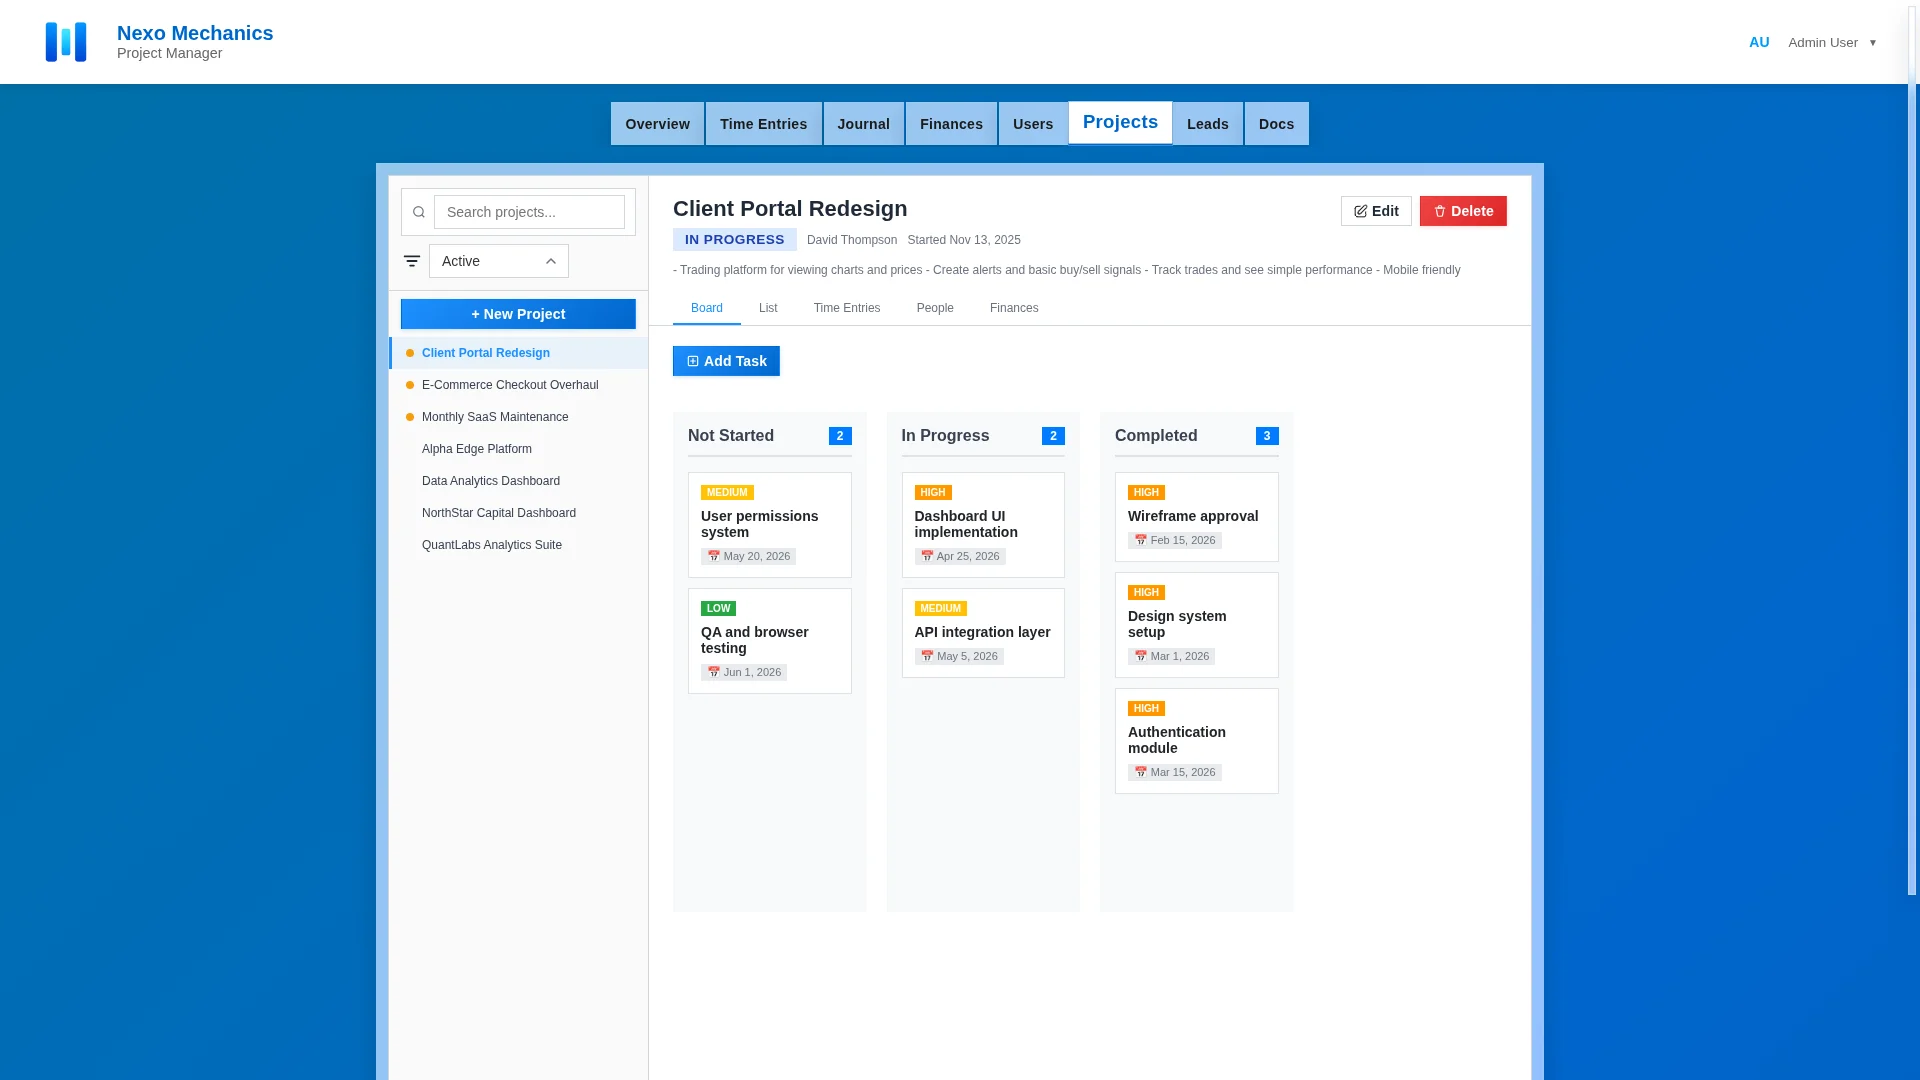Open the Time Entries main navigation tab
1920x1080 pixels.
[x=763, y=124]
